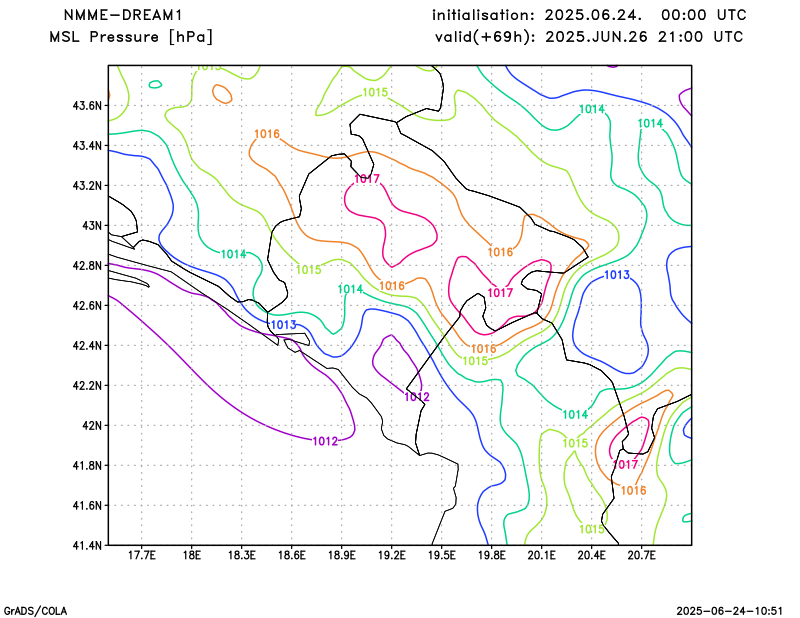Click the 18.9E longitude label
800x618 pixels.
click(341, 556)
